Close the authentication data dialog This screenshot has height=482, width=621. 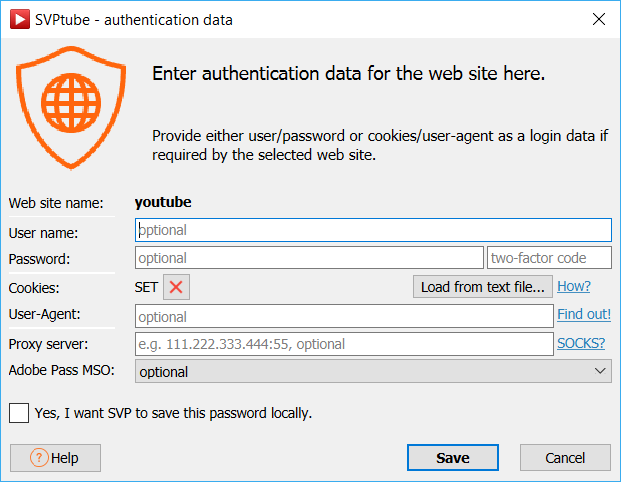(598, 18)
